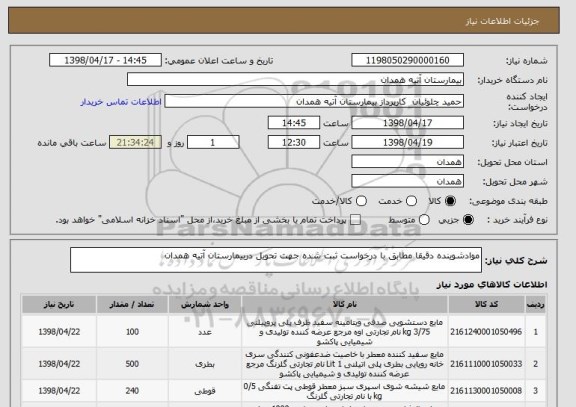Click the ردیف column header
The image size is (576, 407).
click(x=536, y=305)
